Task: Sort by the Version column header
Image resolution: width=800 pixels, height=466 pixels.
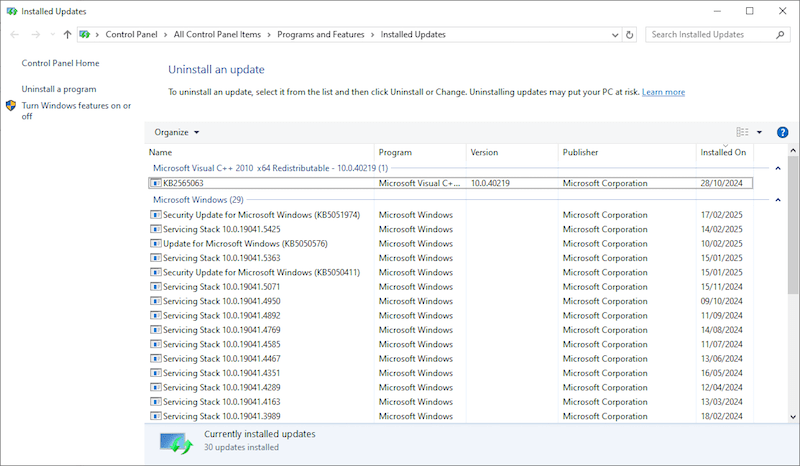Action: (x=512, y=152)
